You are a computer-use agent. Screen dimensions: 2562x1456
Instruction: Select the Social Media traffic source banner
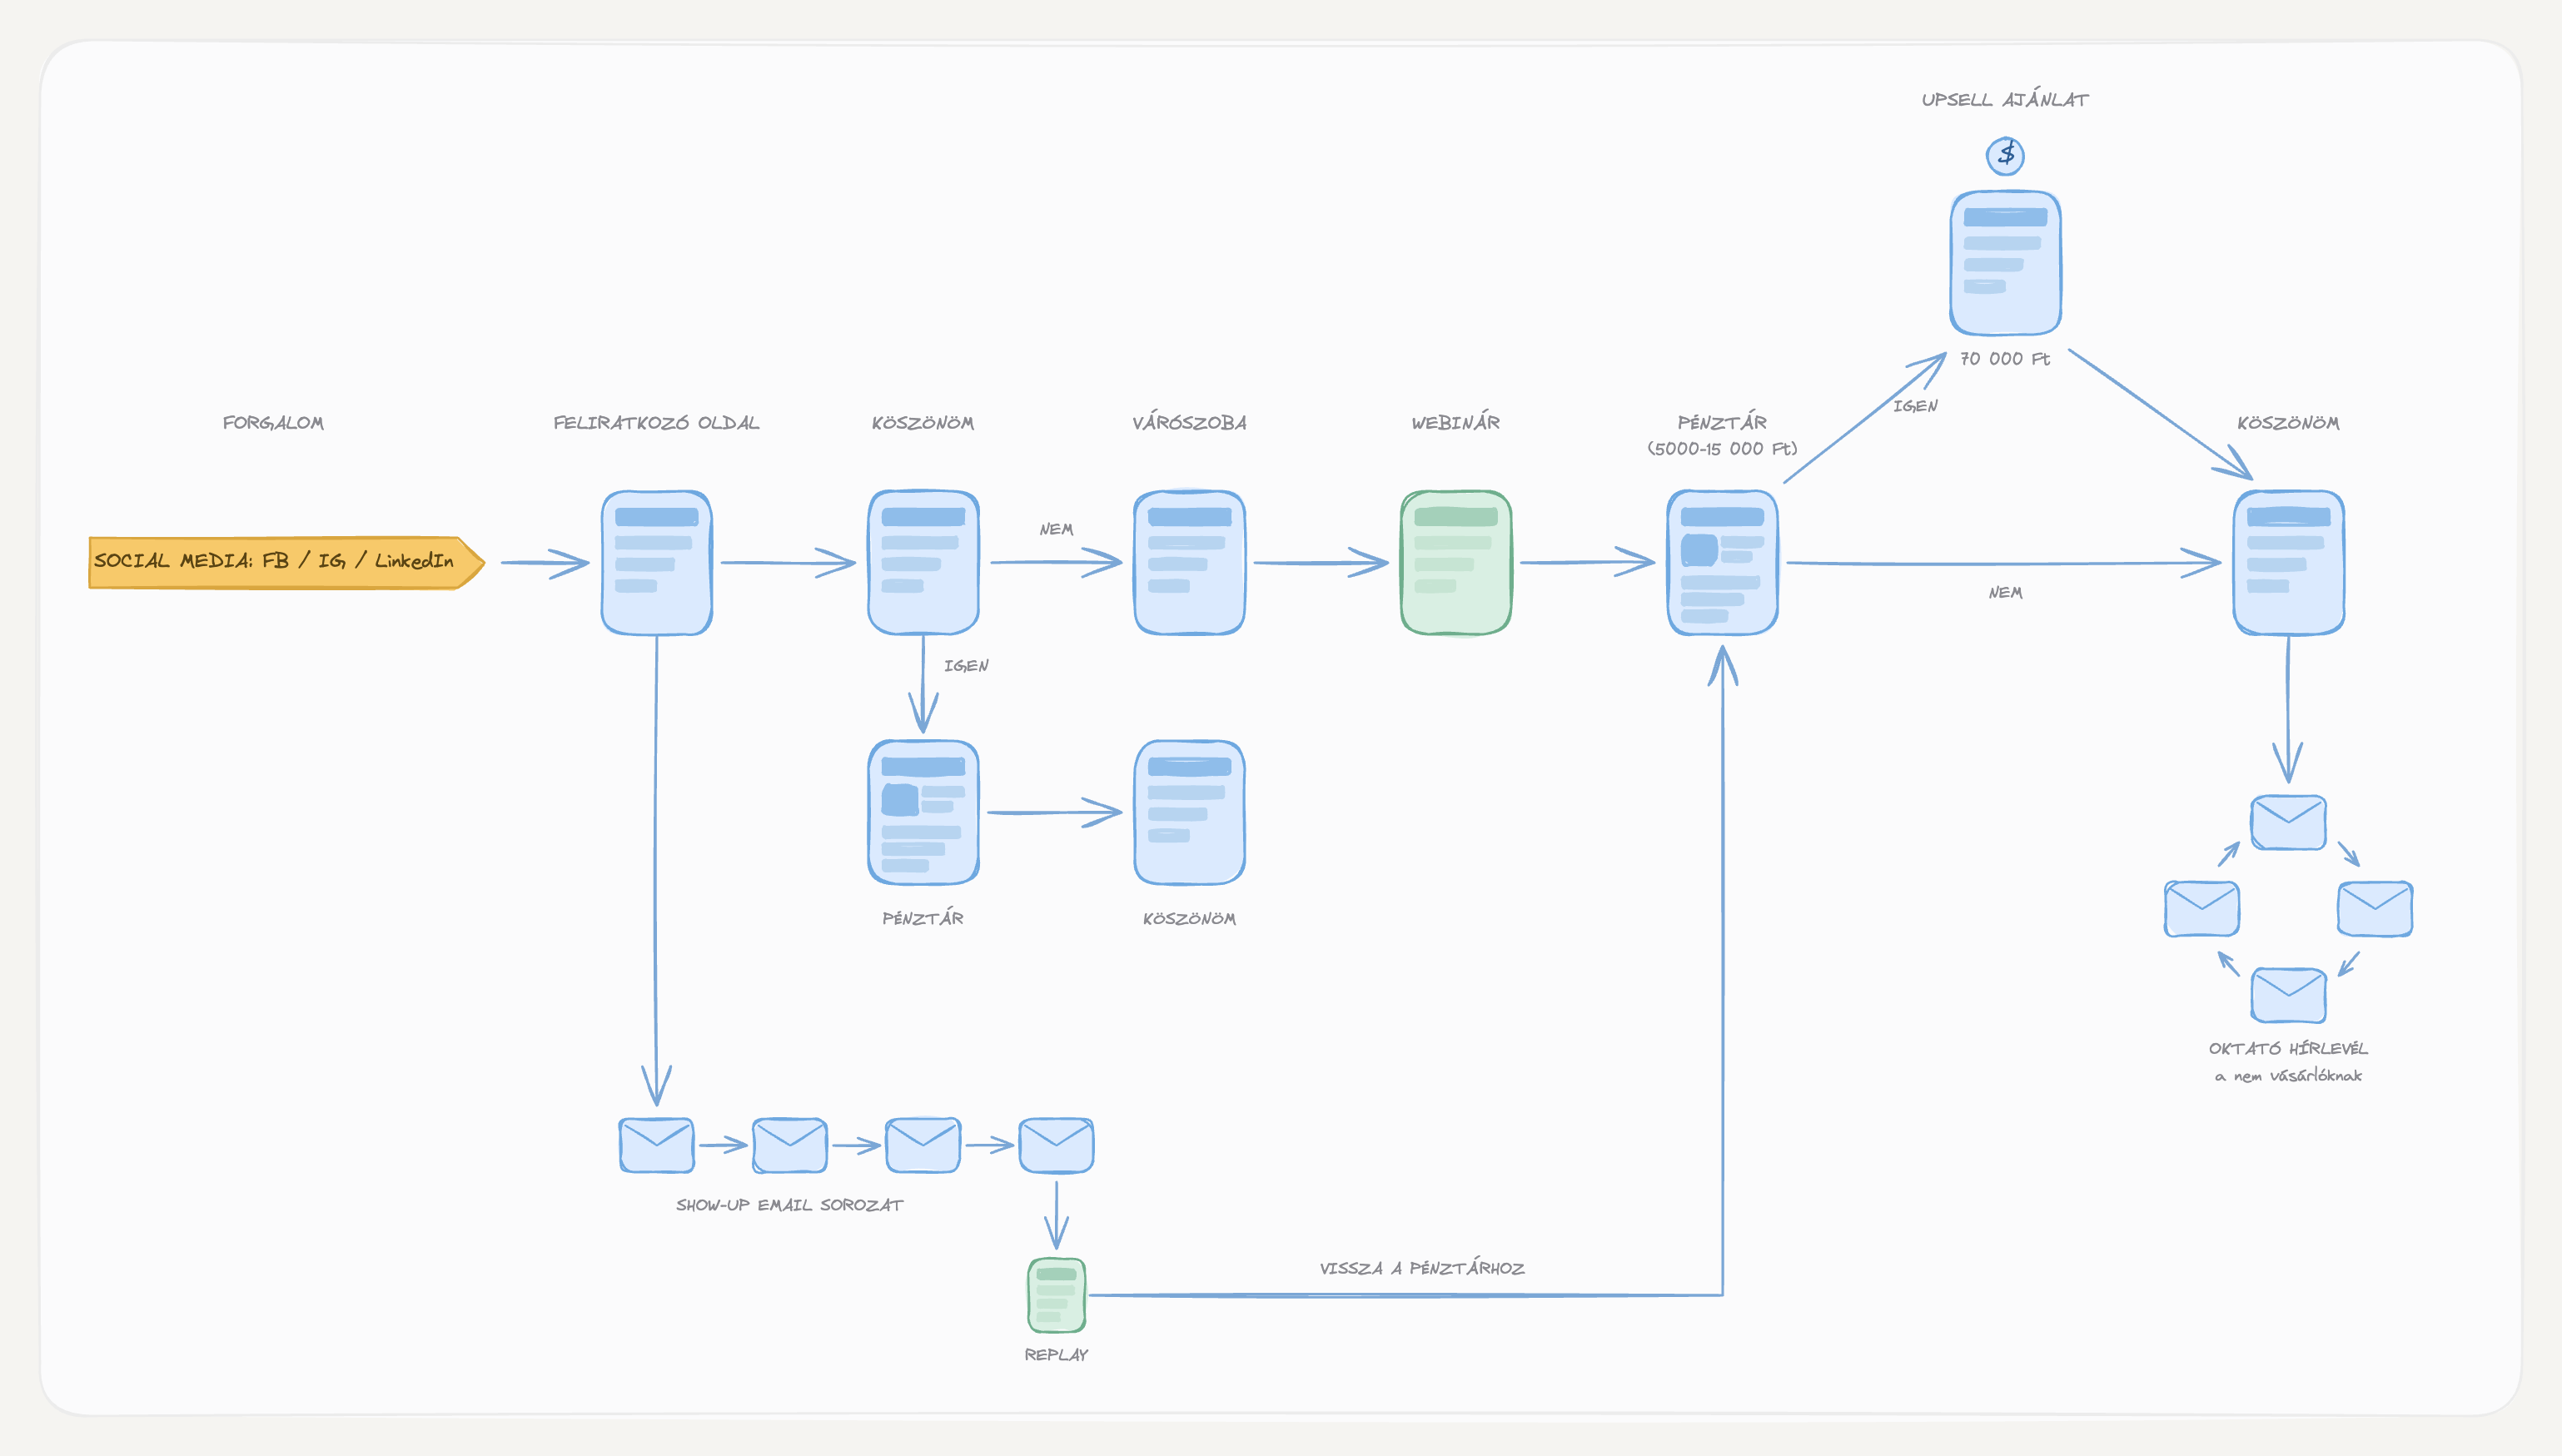[x=286, y=562]
